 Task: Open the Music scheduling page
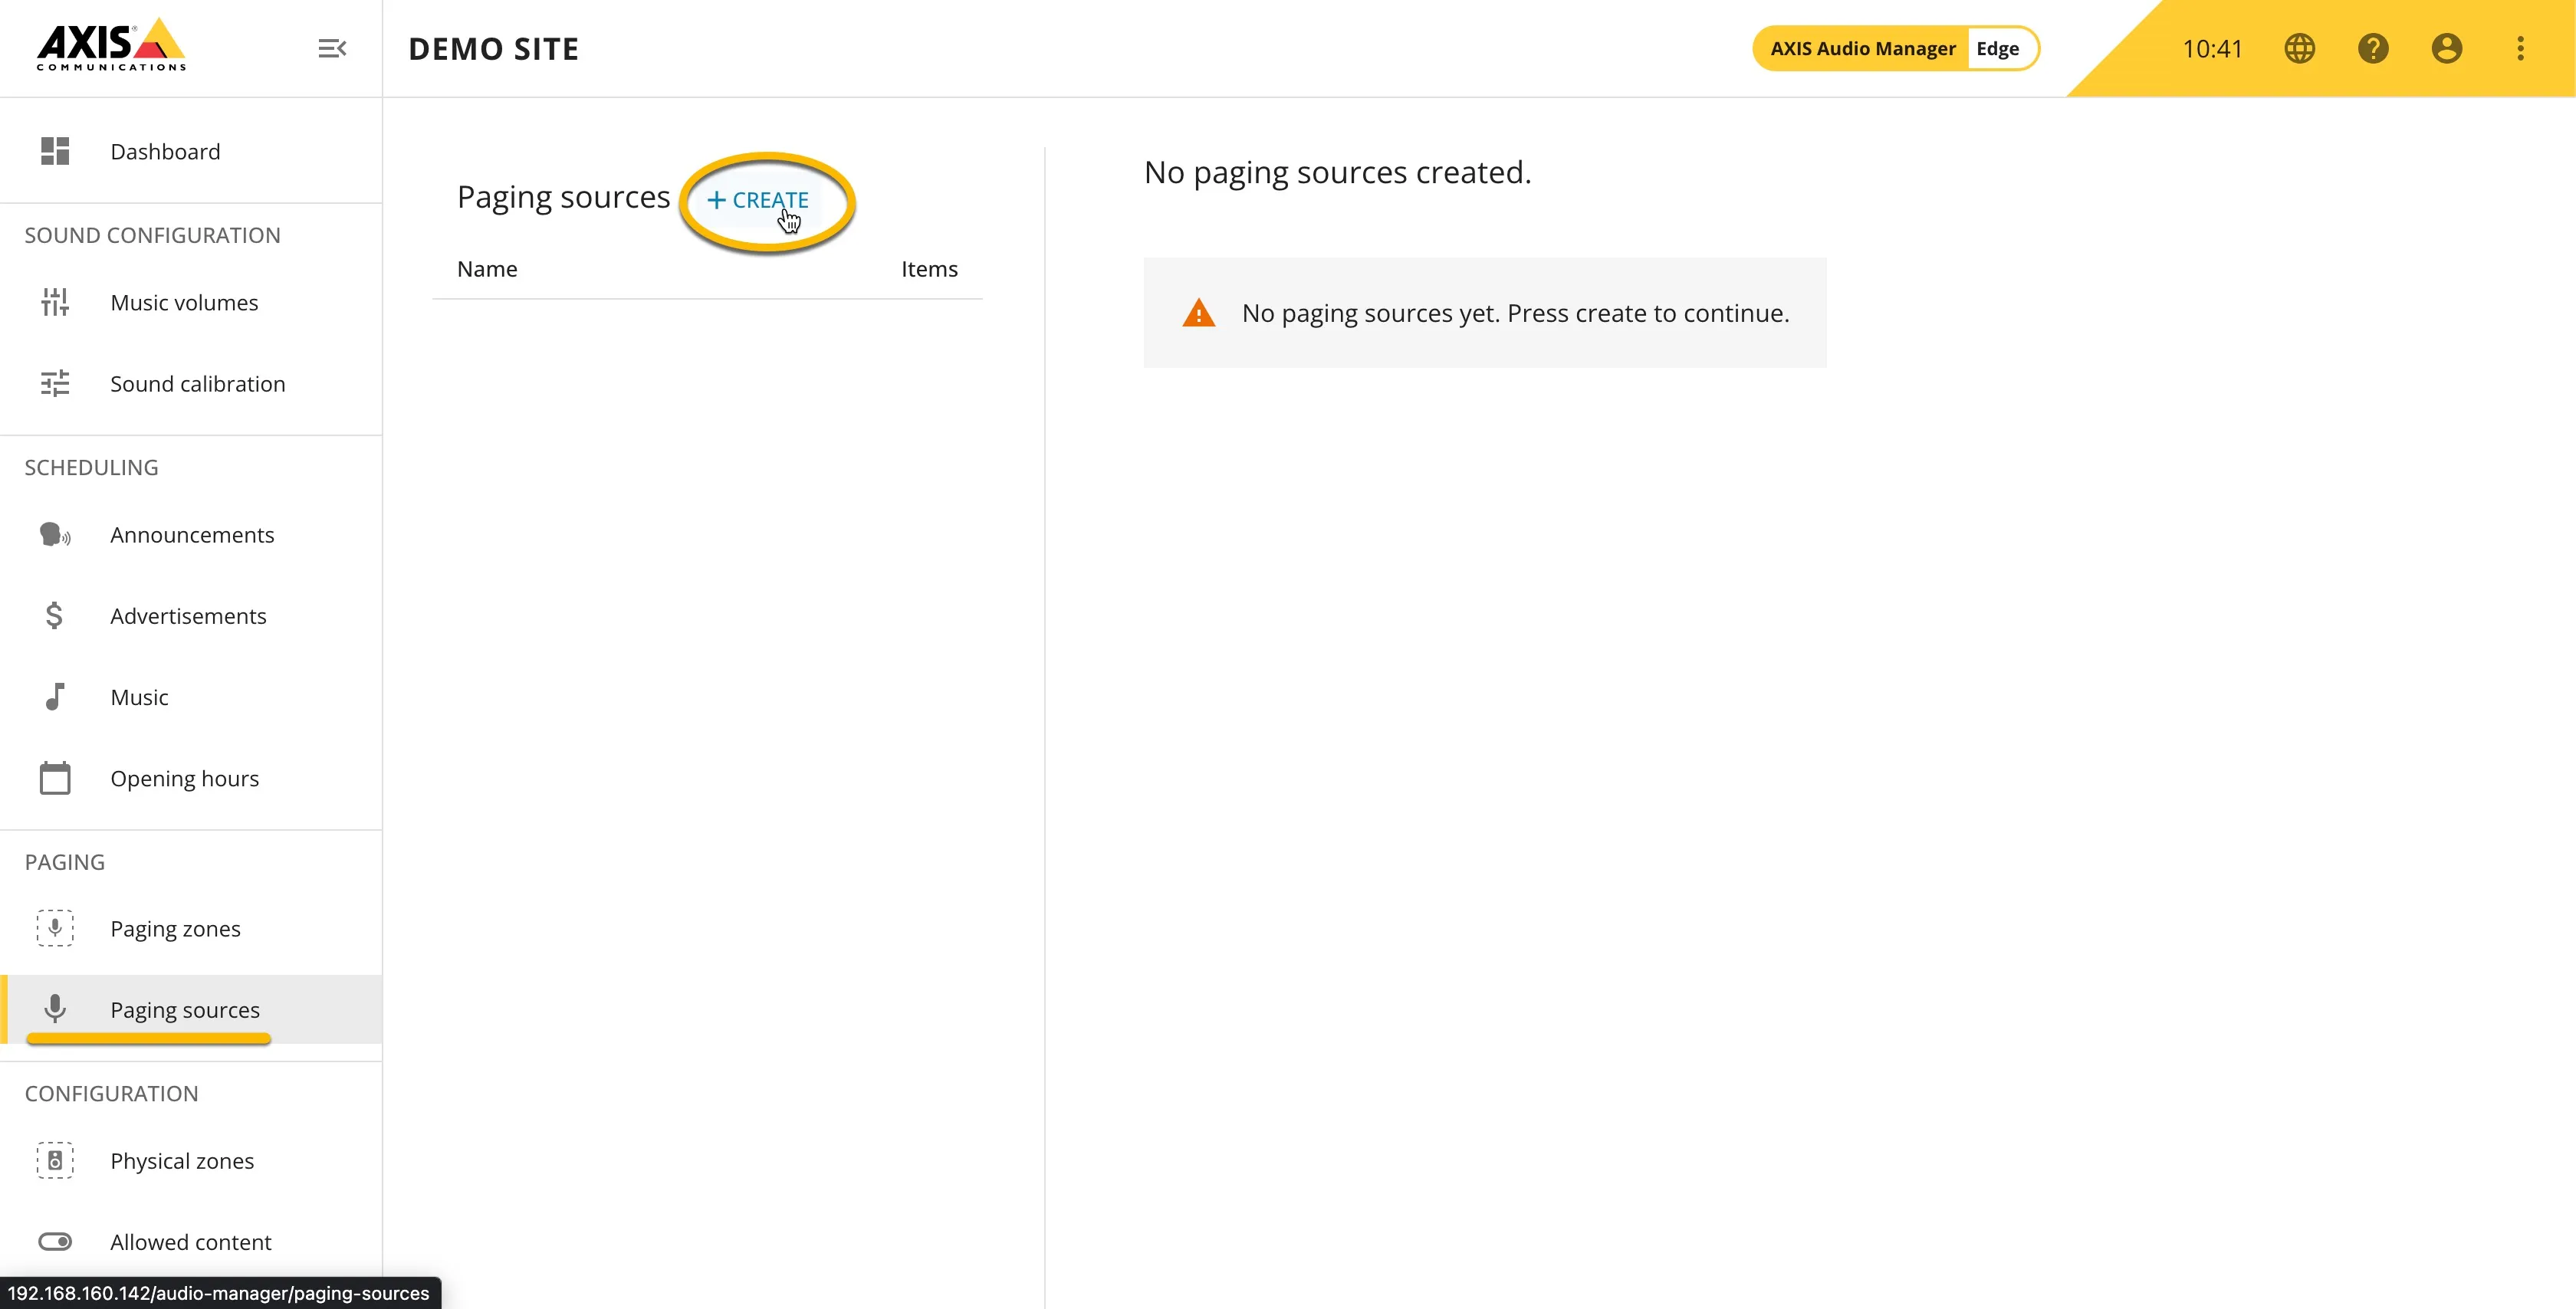pyautogui.click(x=191, y=697)
